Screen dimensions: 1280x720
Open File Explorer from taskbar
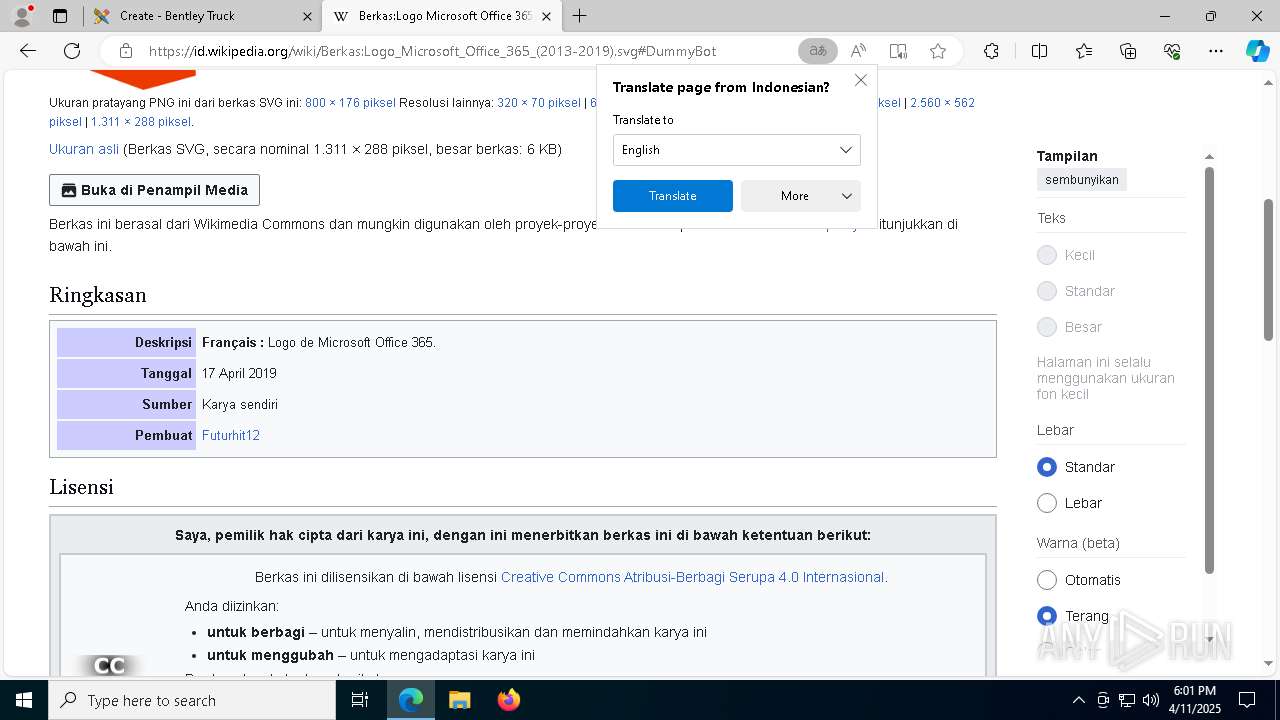tap(459, 700)
